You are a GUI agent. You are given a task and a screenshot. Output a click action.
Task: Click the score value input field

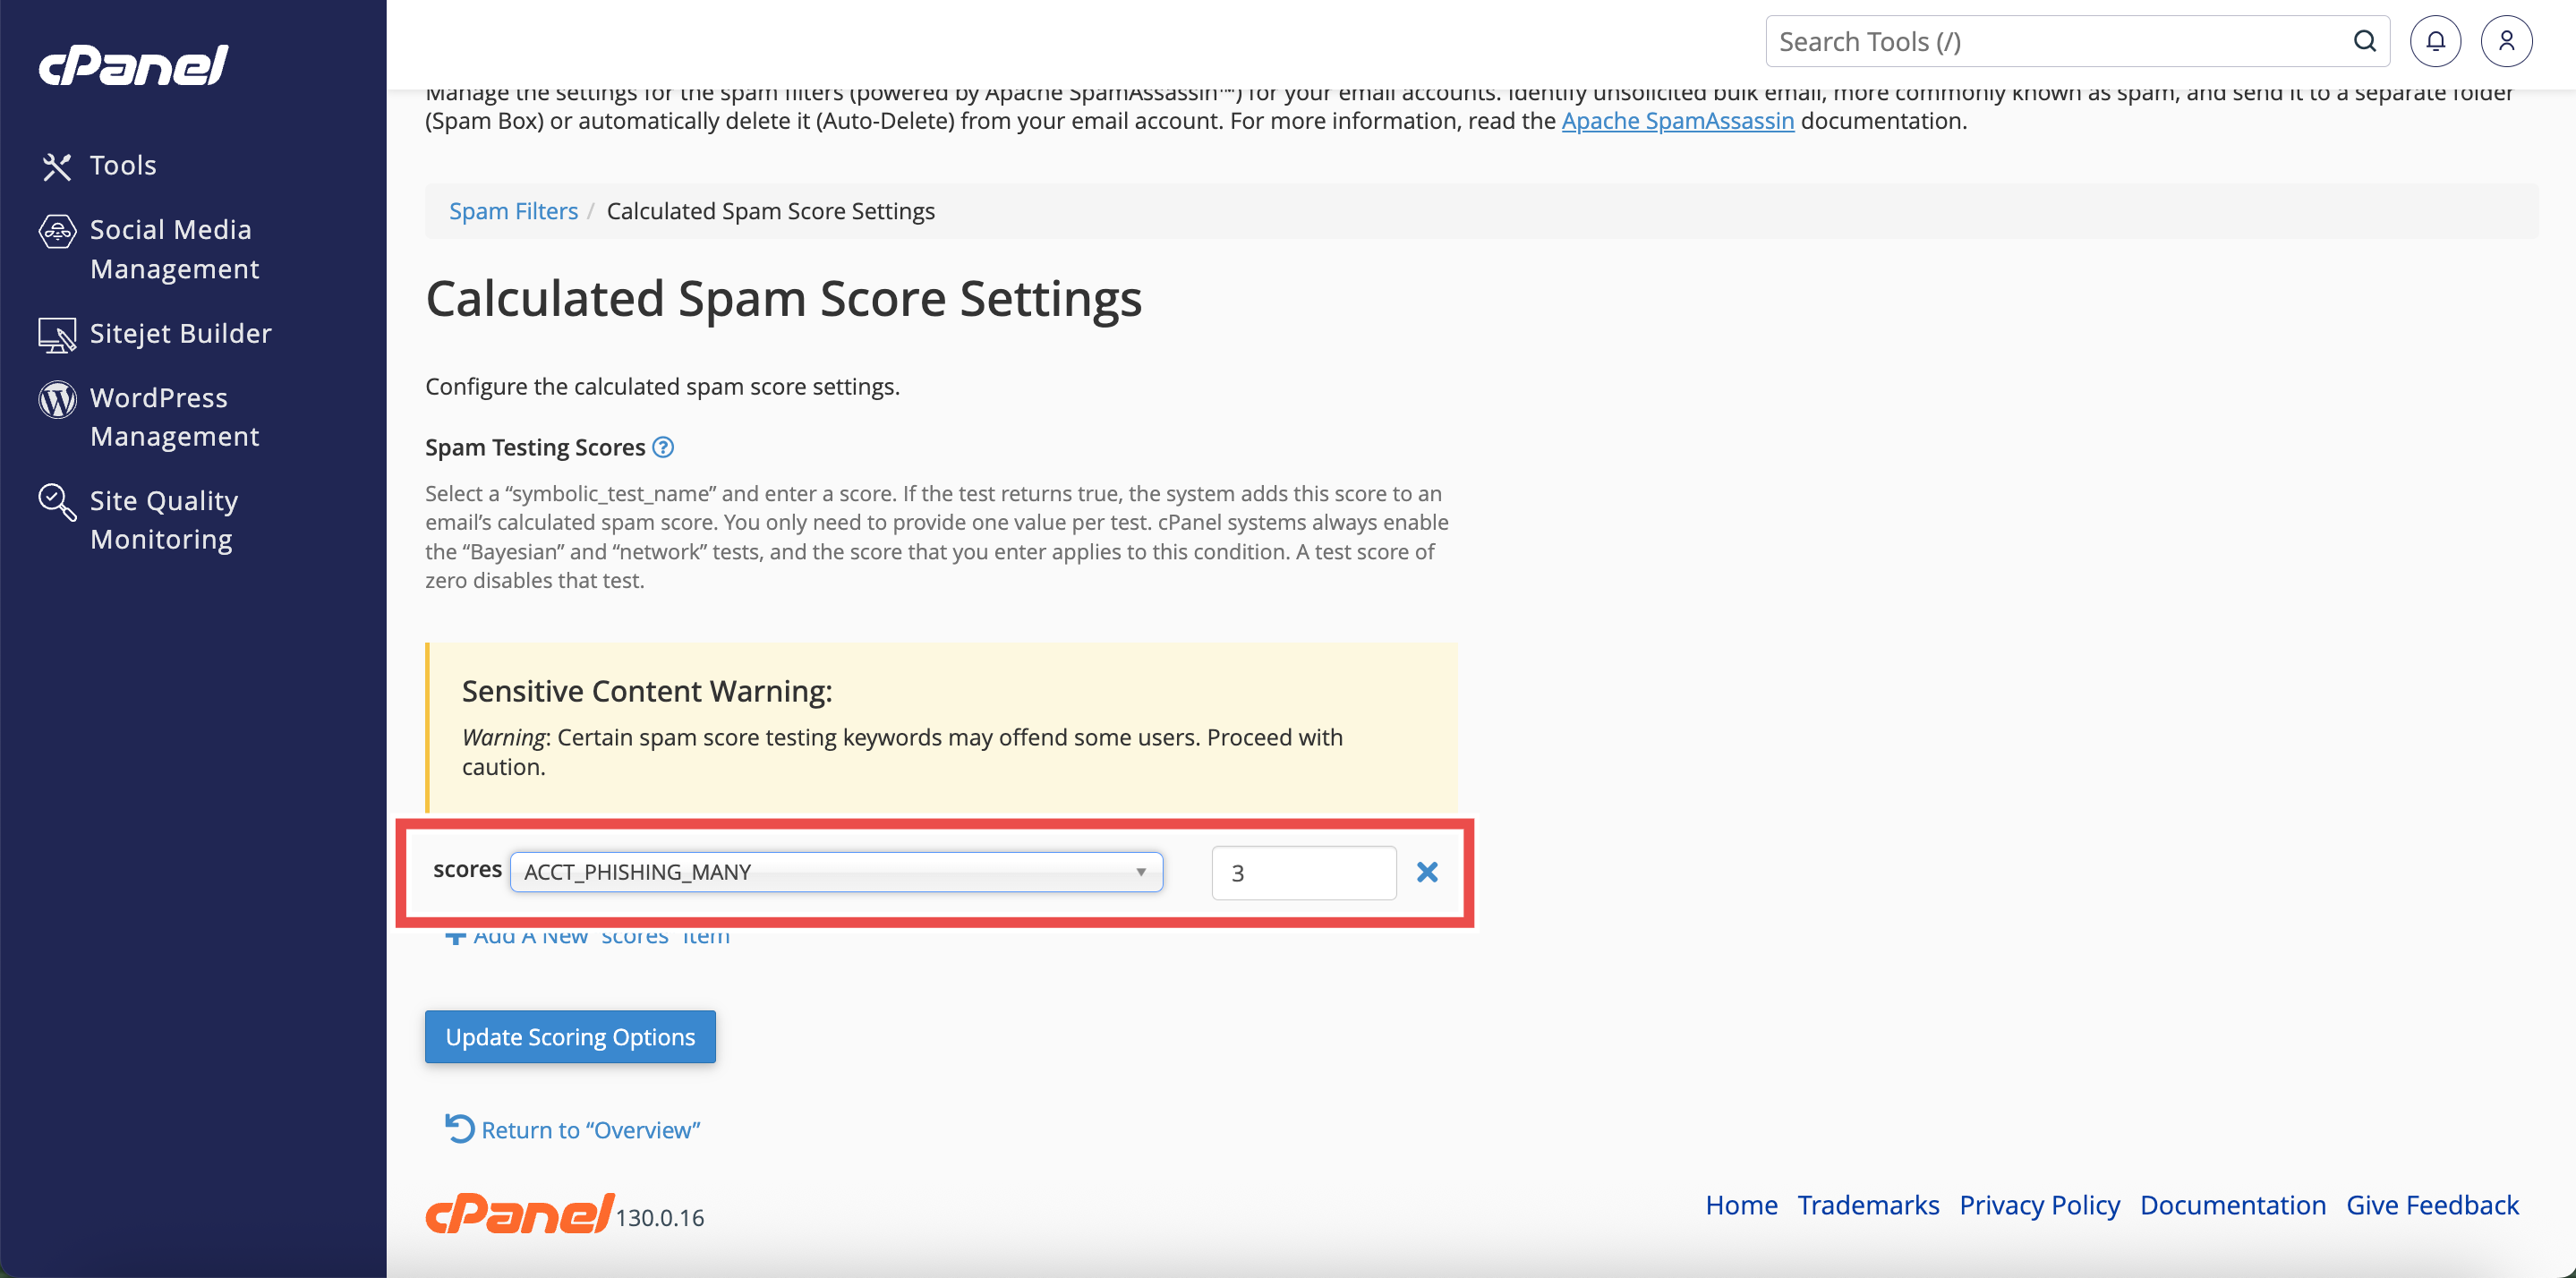point(1303,873)
